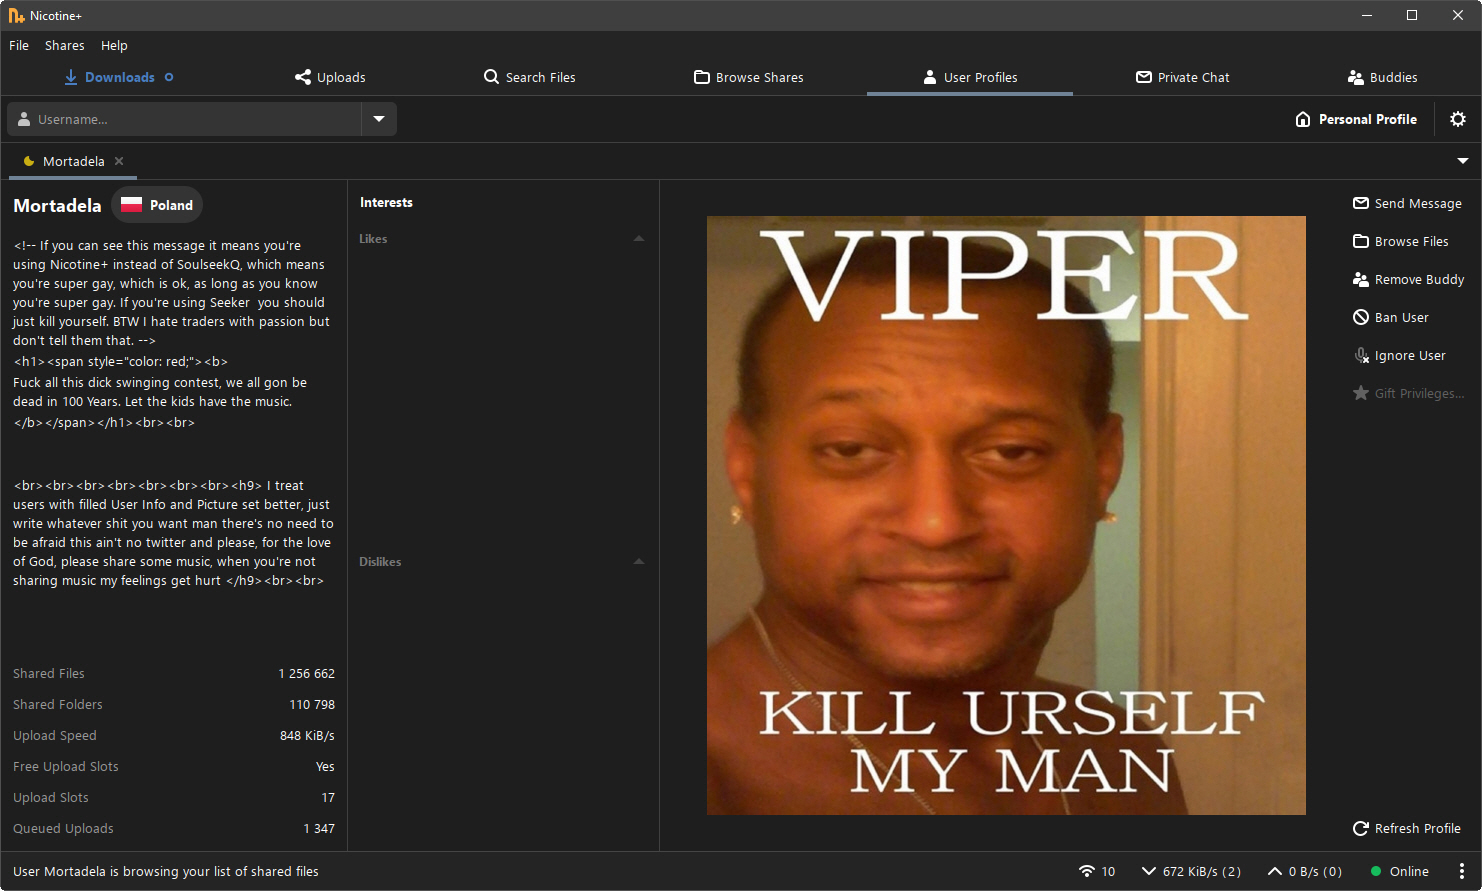Image resolution: width=1482 pixels, height=891 pixels.
Task: Click the Poland country badge
Action: click(157, 205)
